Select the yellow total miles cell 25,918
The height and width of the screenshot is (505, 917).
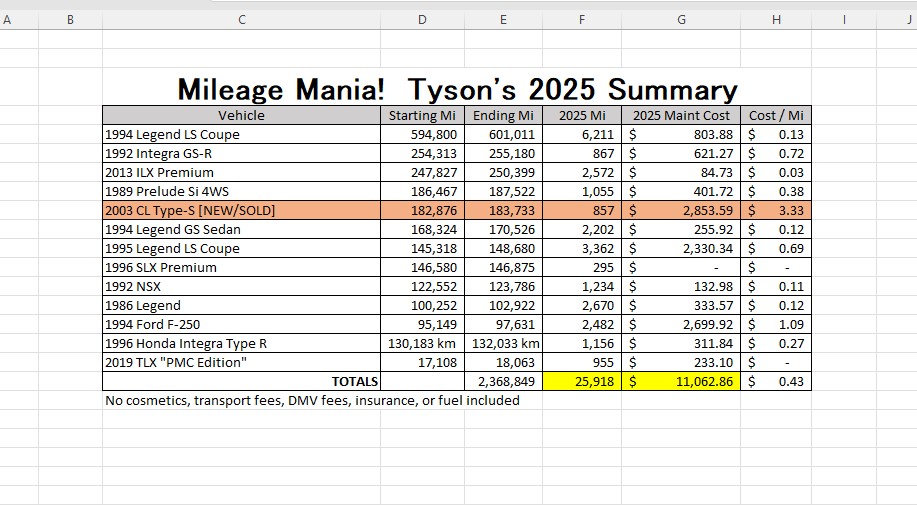coord(582,381)
